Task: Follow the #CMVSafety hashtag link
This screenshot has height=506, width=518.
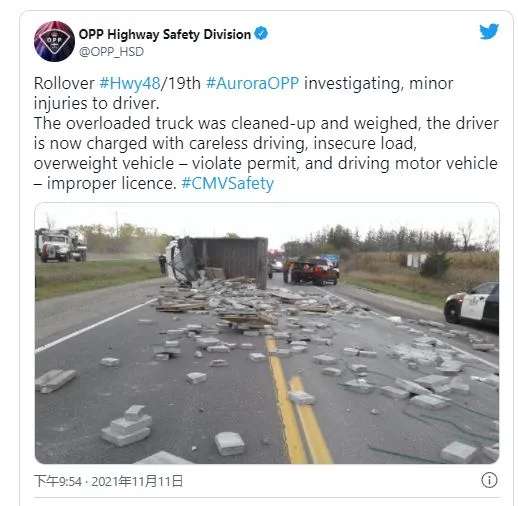Action: click(228, 183)
